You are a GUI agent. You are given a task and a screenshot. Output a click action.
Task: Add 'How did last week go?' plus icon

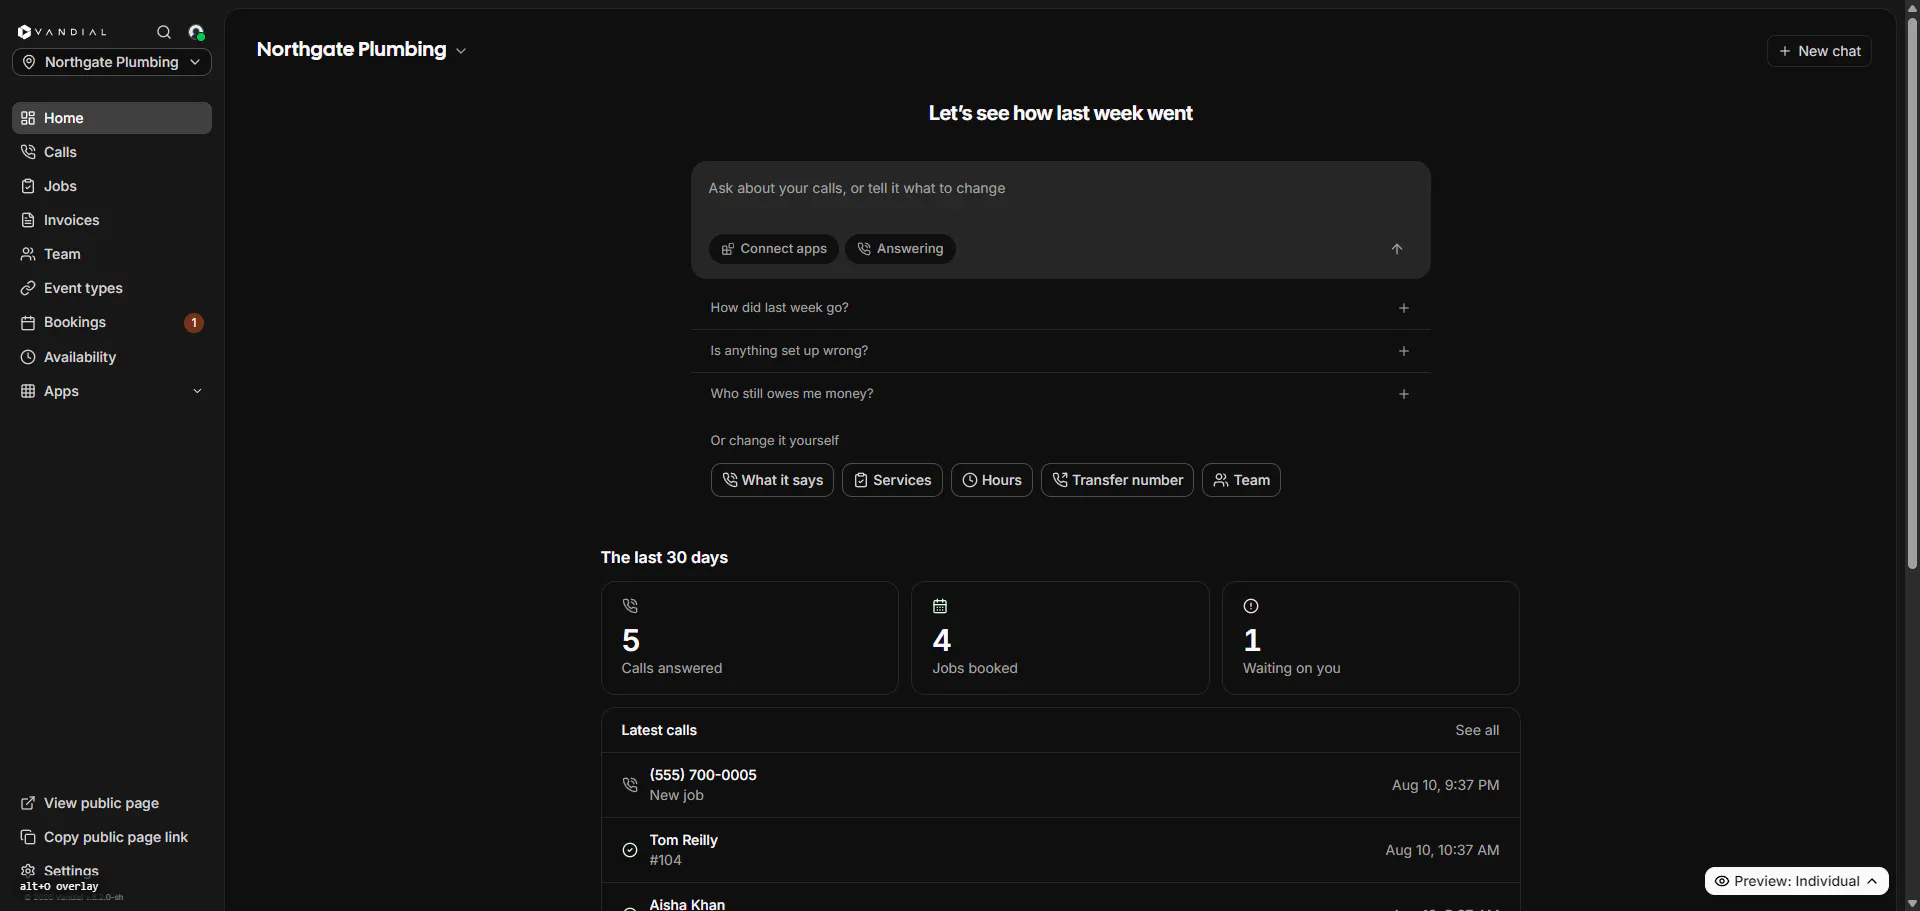(1404, 308)
